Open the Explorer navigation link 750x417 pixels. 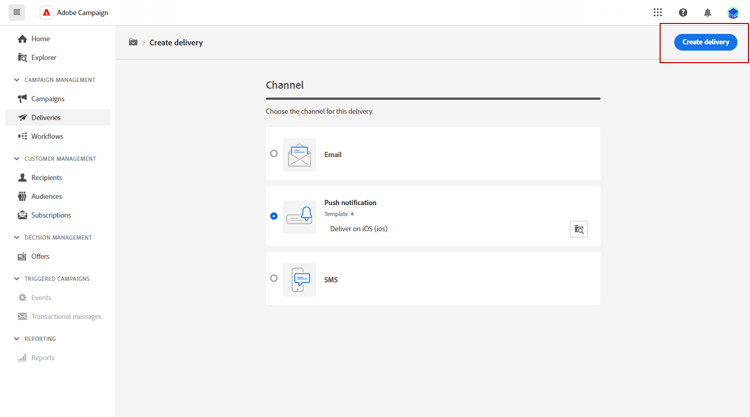click(44, 58)
